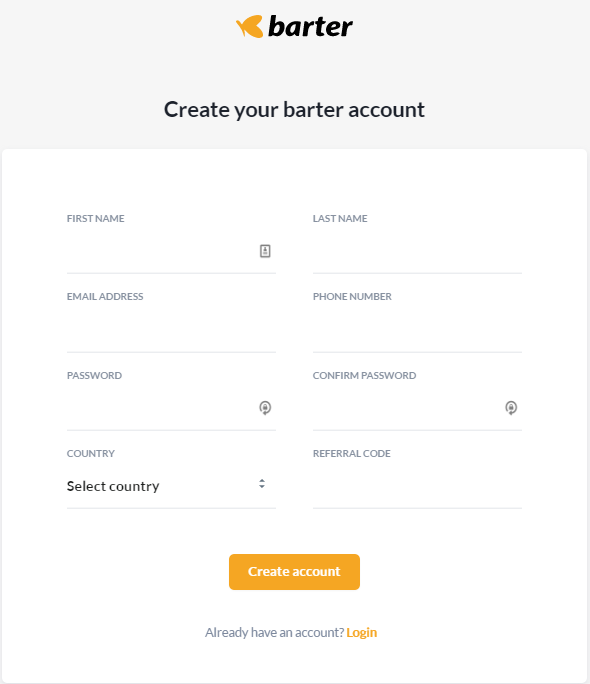590x684 pixels.
Task: Select the Email Address text field
Action: click(171, 330)
